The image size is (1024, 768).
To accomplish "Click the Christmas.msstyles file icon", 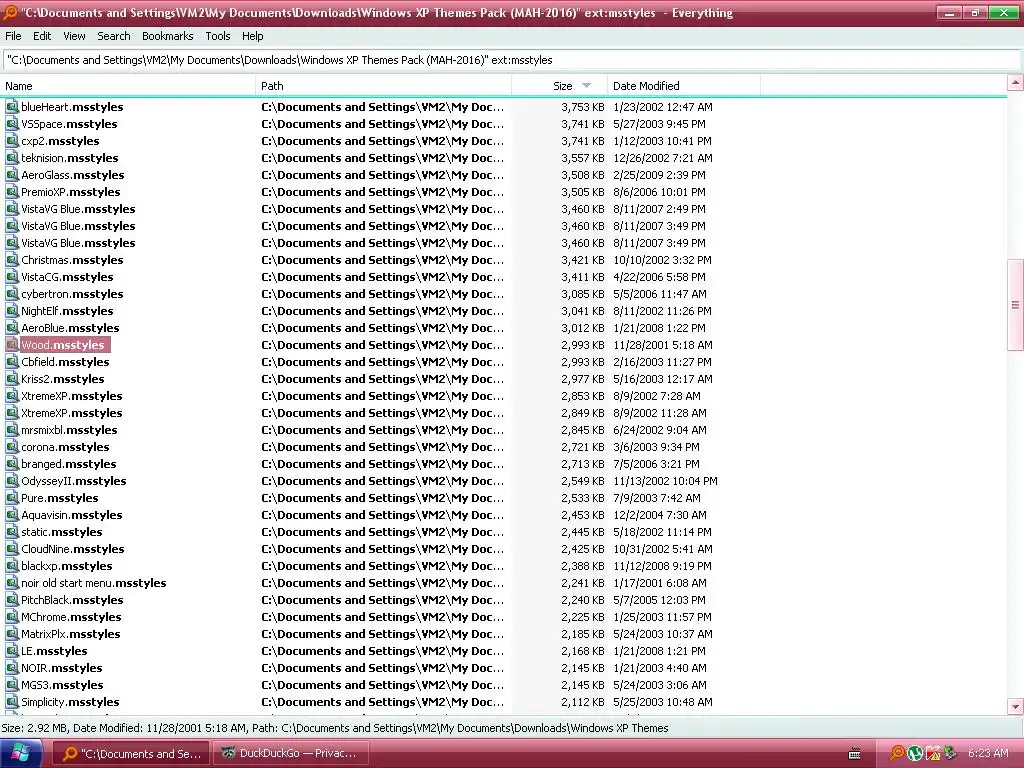I will coord(12,259).
